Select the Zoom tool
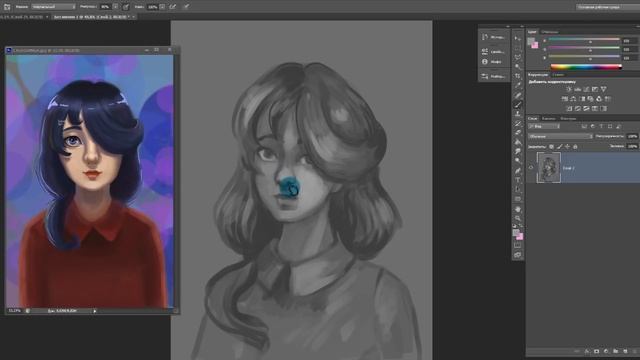Screen dimensions: 640x360 [x=518, y=218]
